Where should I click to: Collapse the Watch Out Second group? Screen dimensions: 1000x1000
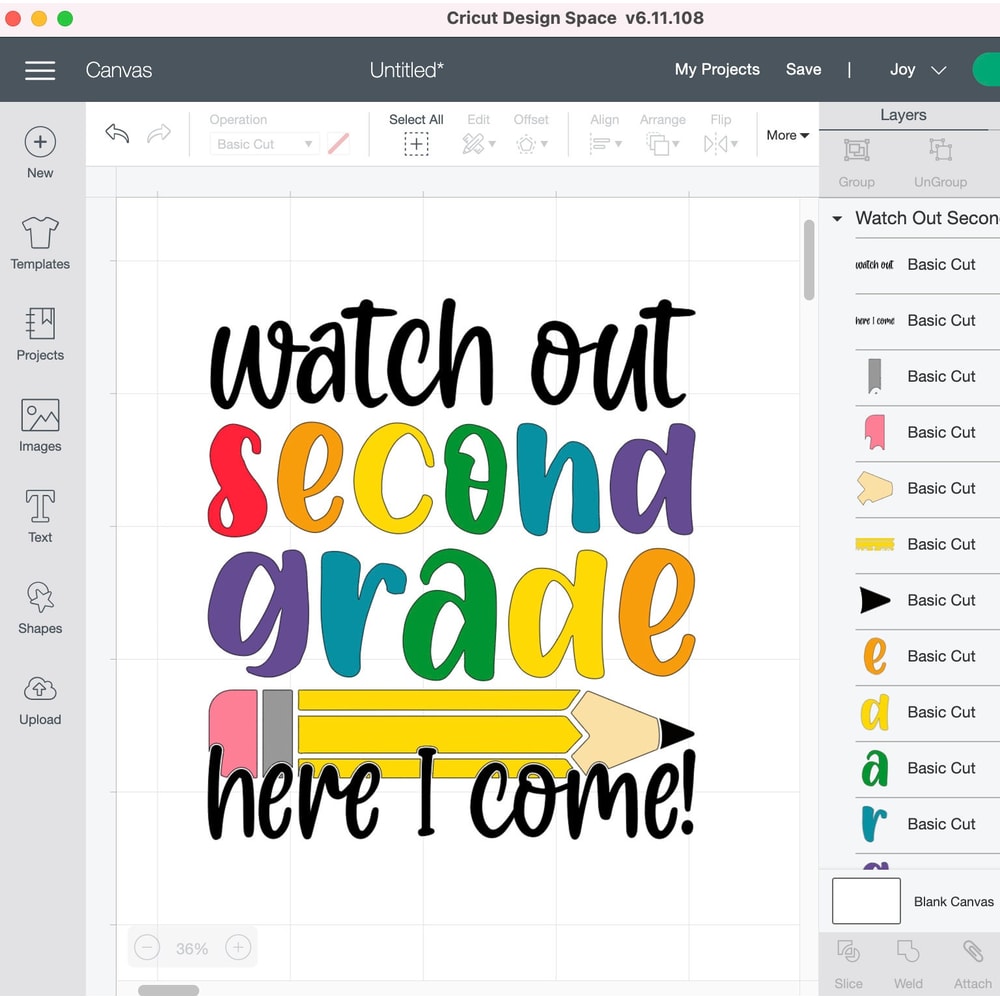836,218
